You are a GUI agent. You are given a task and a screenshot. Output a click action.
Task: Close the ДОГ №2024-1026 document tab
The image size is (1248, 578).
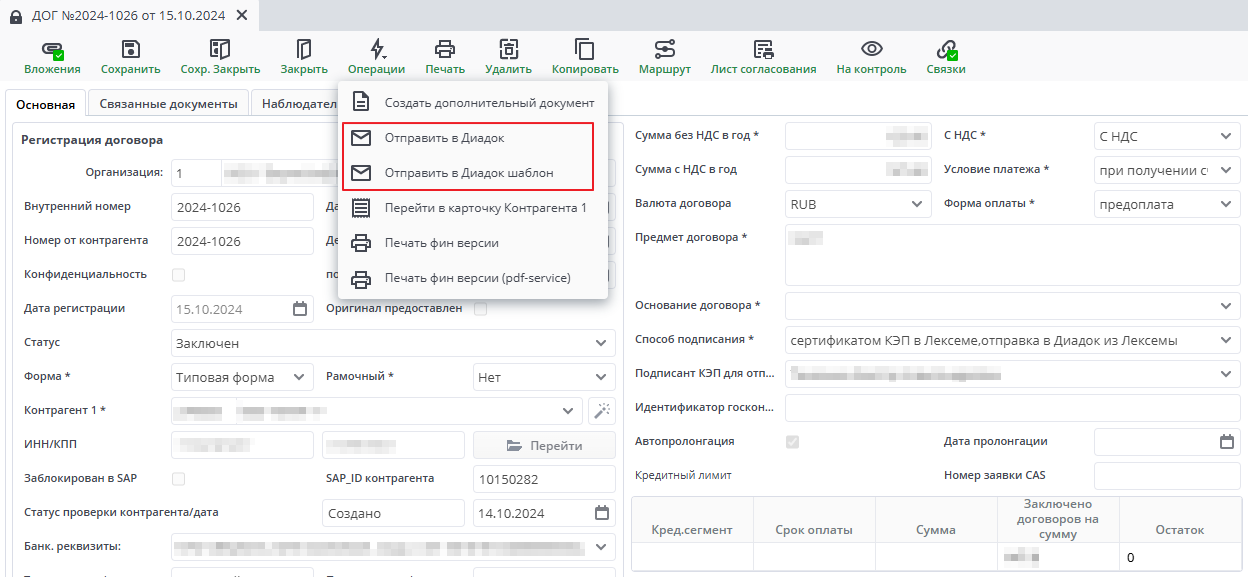[243, 16]
